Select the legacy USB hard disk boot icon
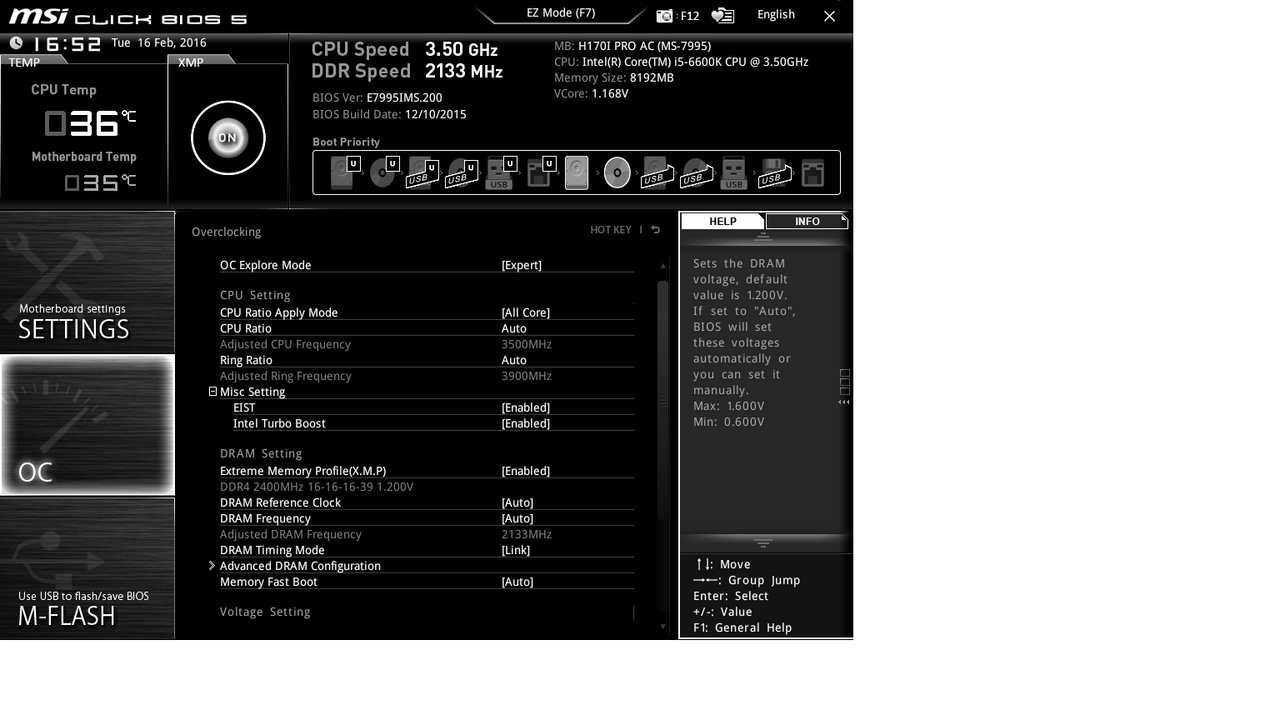 655,173
